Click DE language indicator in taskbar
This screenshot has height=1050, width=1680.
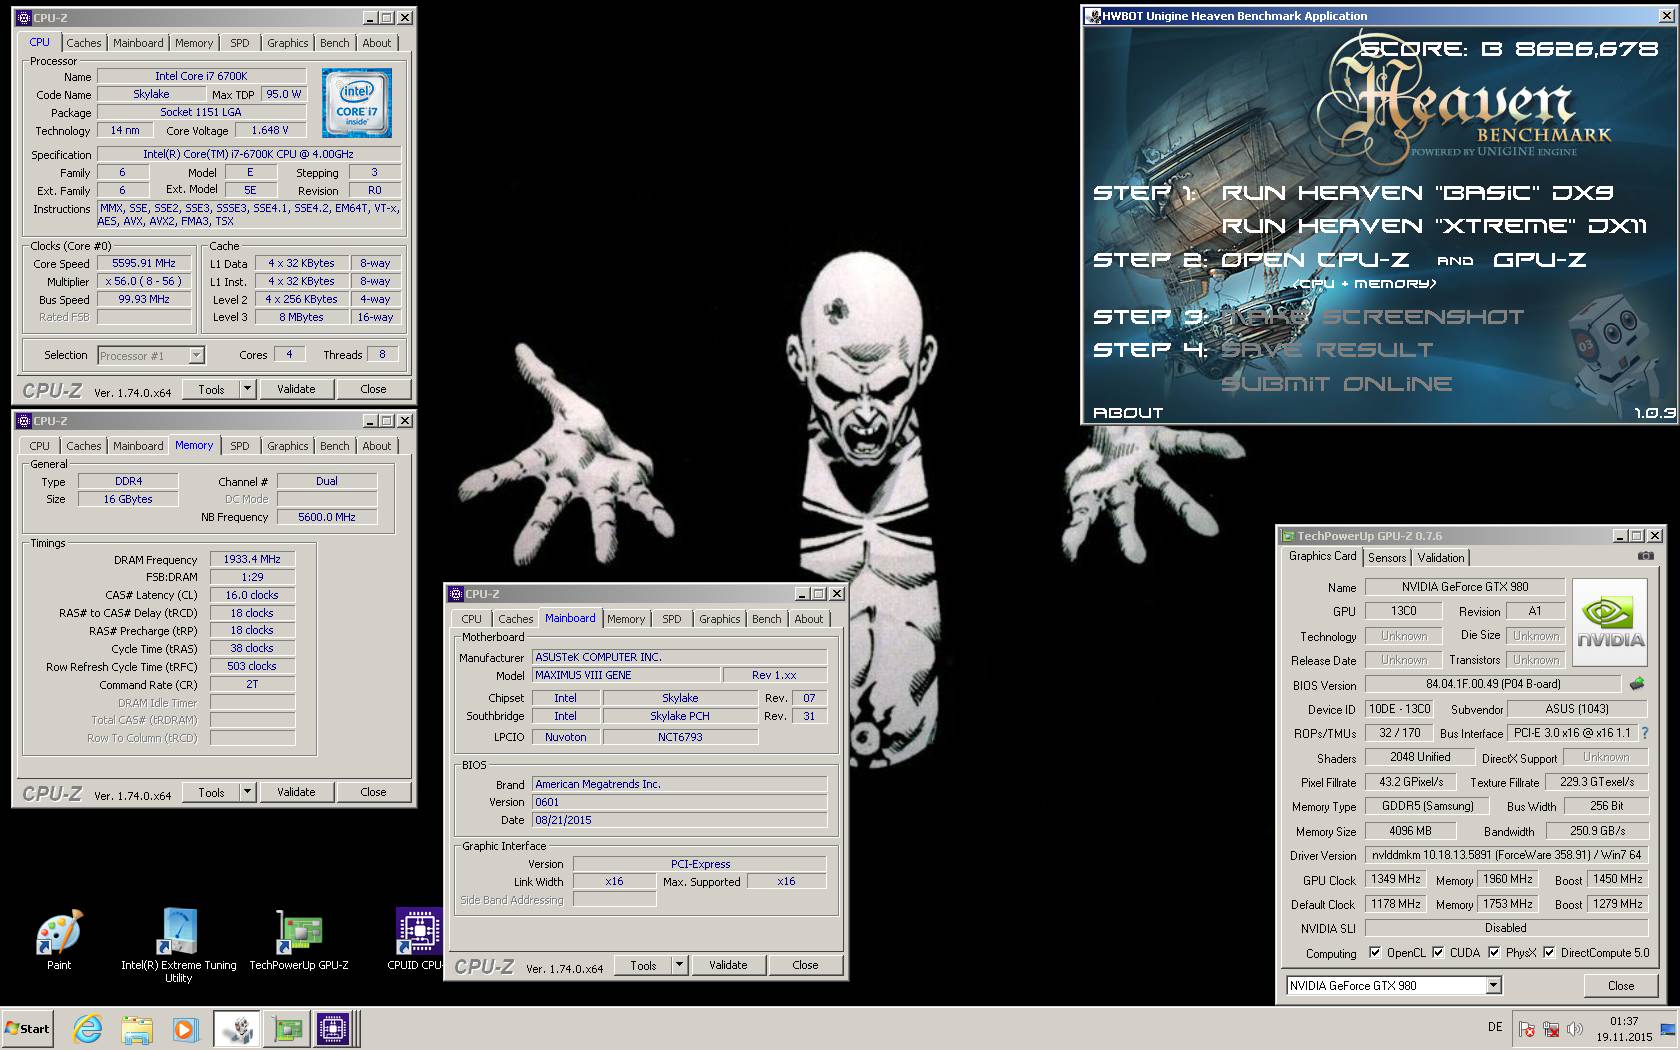click(1495, 1027)
